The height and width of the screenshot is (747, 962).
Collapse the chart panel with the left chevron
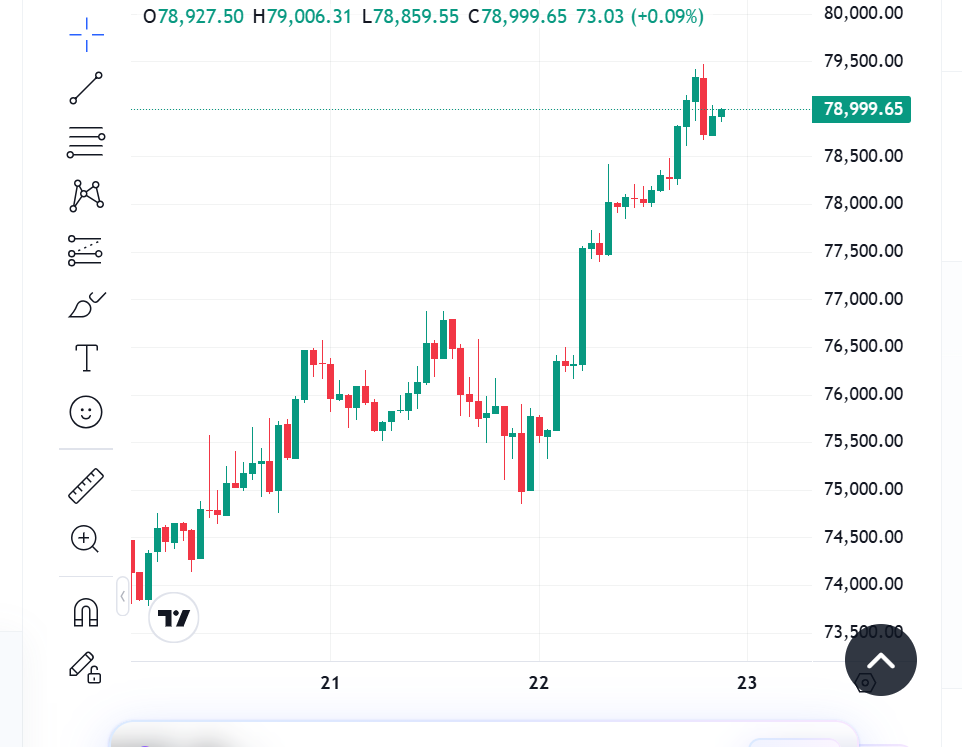pyautogui.click(x=122, y=596)
